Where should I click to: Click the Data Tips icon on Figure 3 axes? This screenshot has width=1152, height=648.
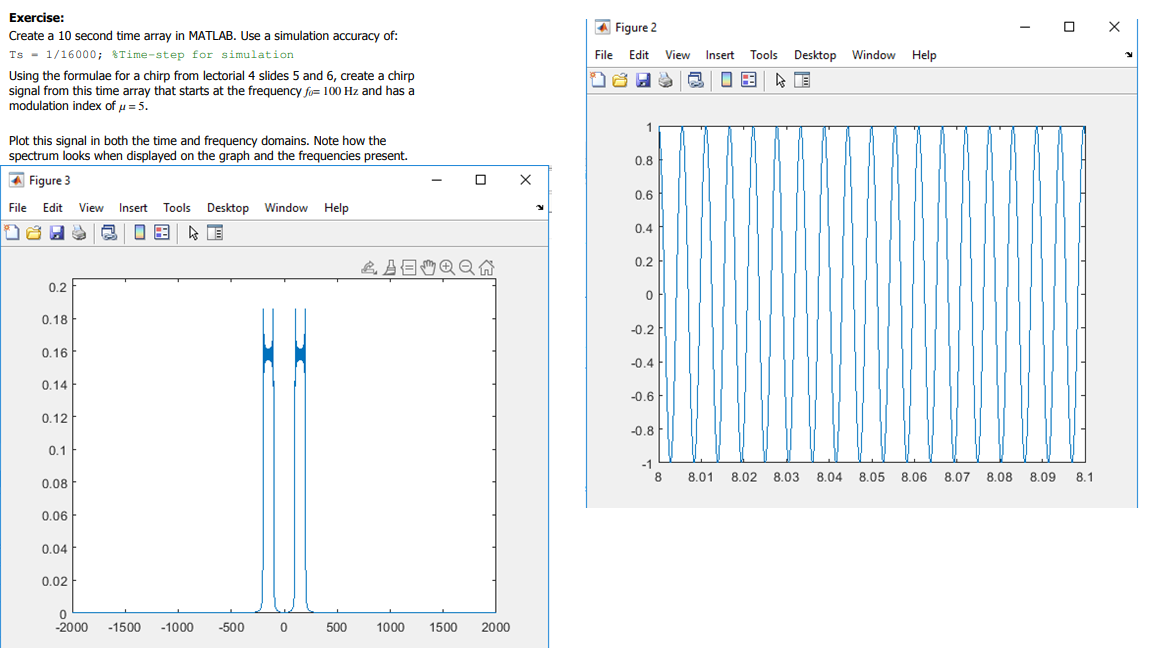(x=410, y=266)
